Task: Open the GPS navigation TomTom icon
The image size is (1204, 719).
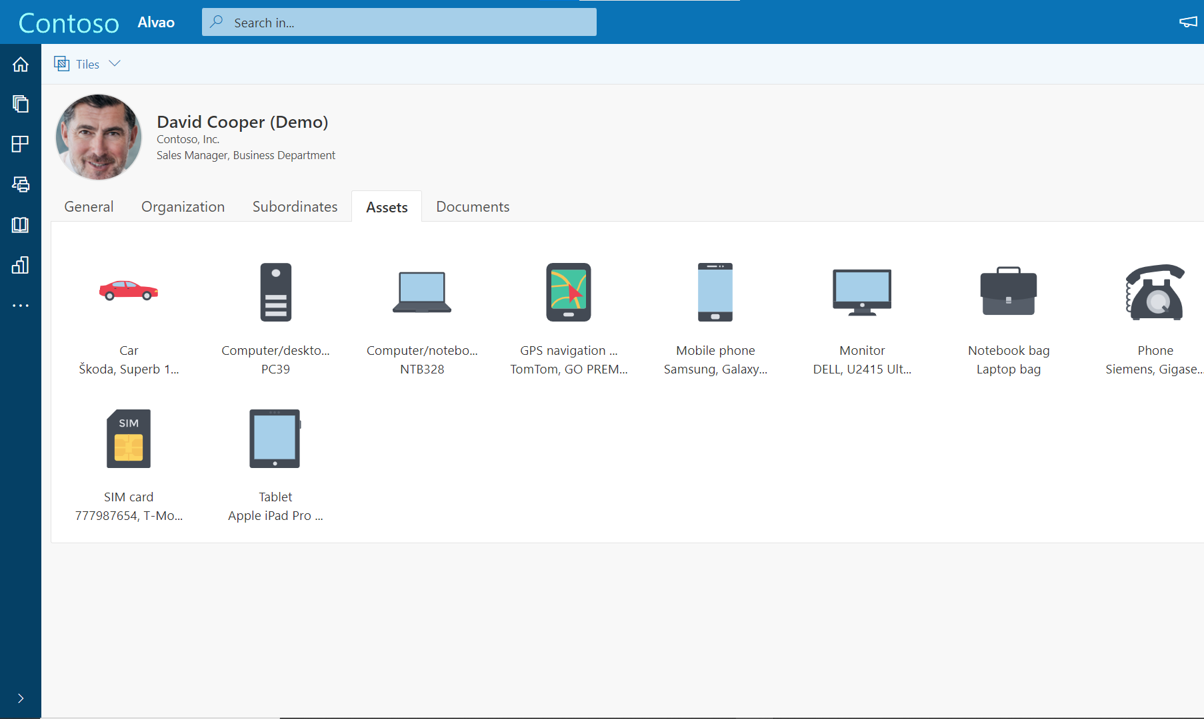Action: pos(569,292)
